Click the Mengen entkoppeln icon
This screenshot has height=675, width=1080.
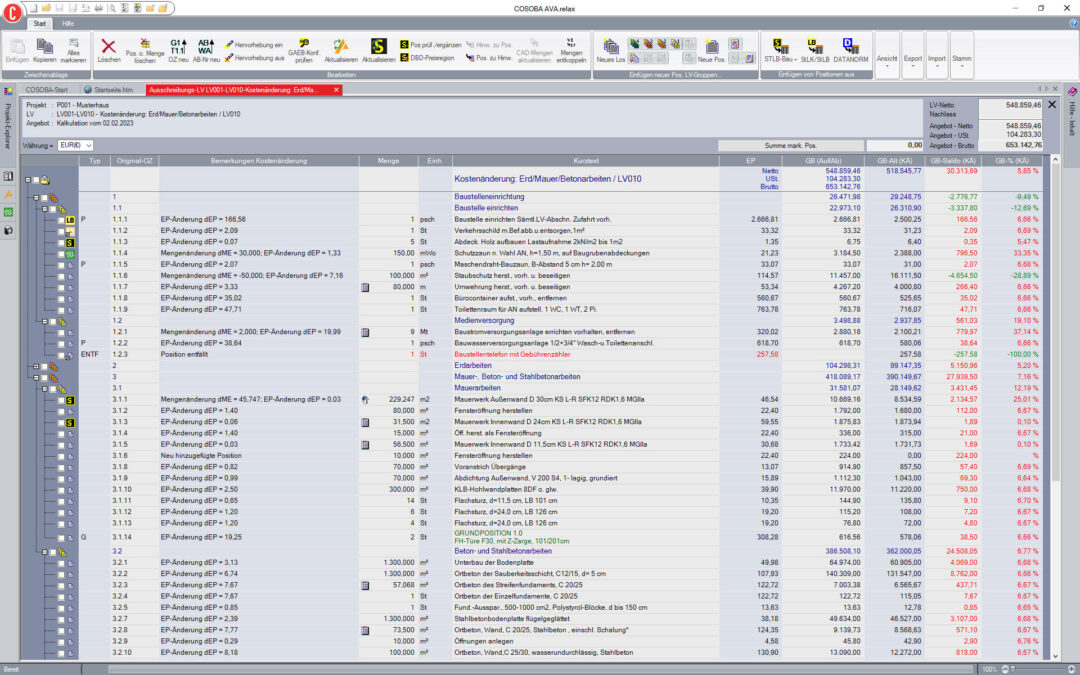(571, 51)
